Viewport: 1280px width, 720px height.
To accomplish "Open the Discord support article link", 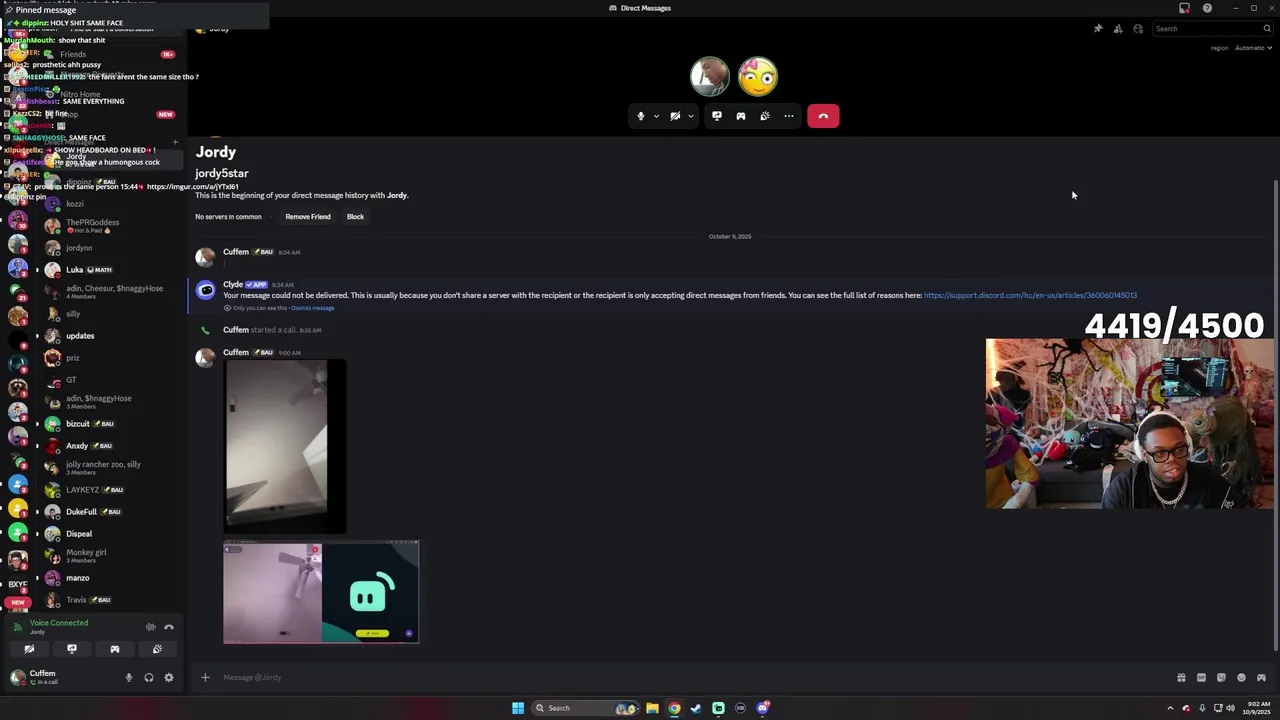I will point(1030,295).
